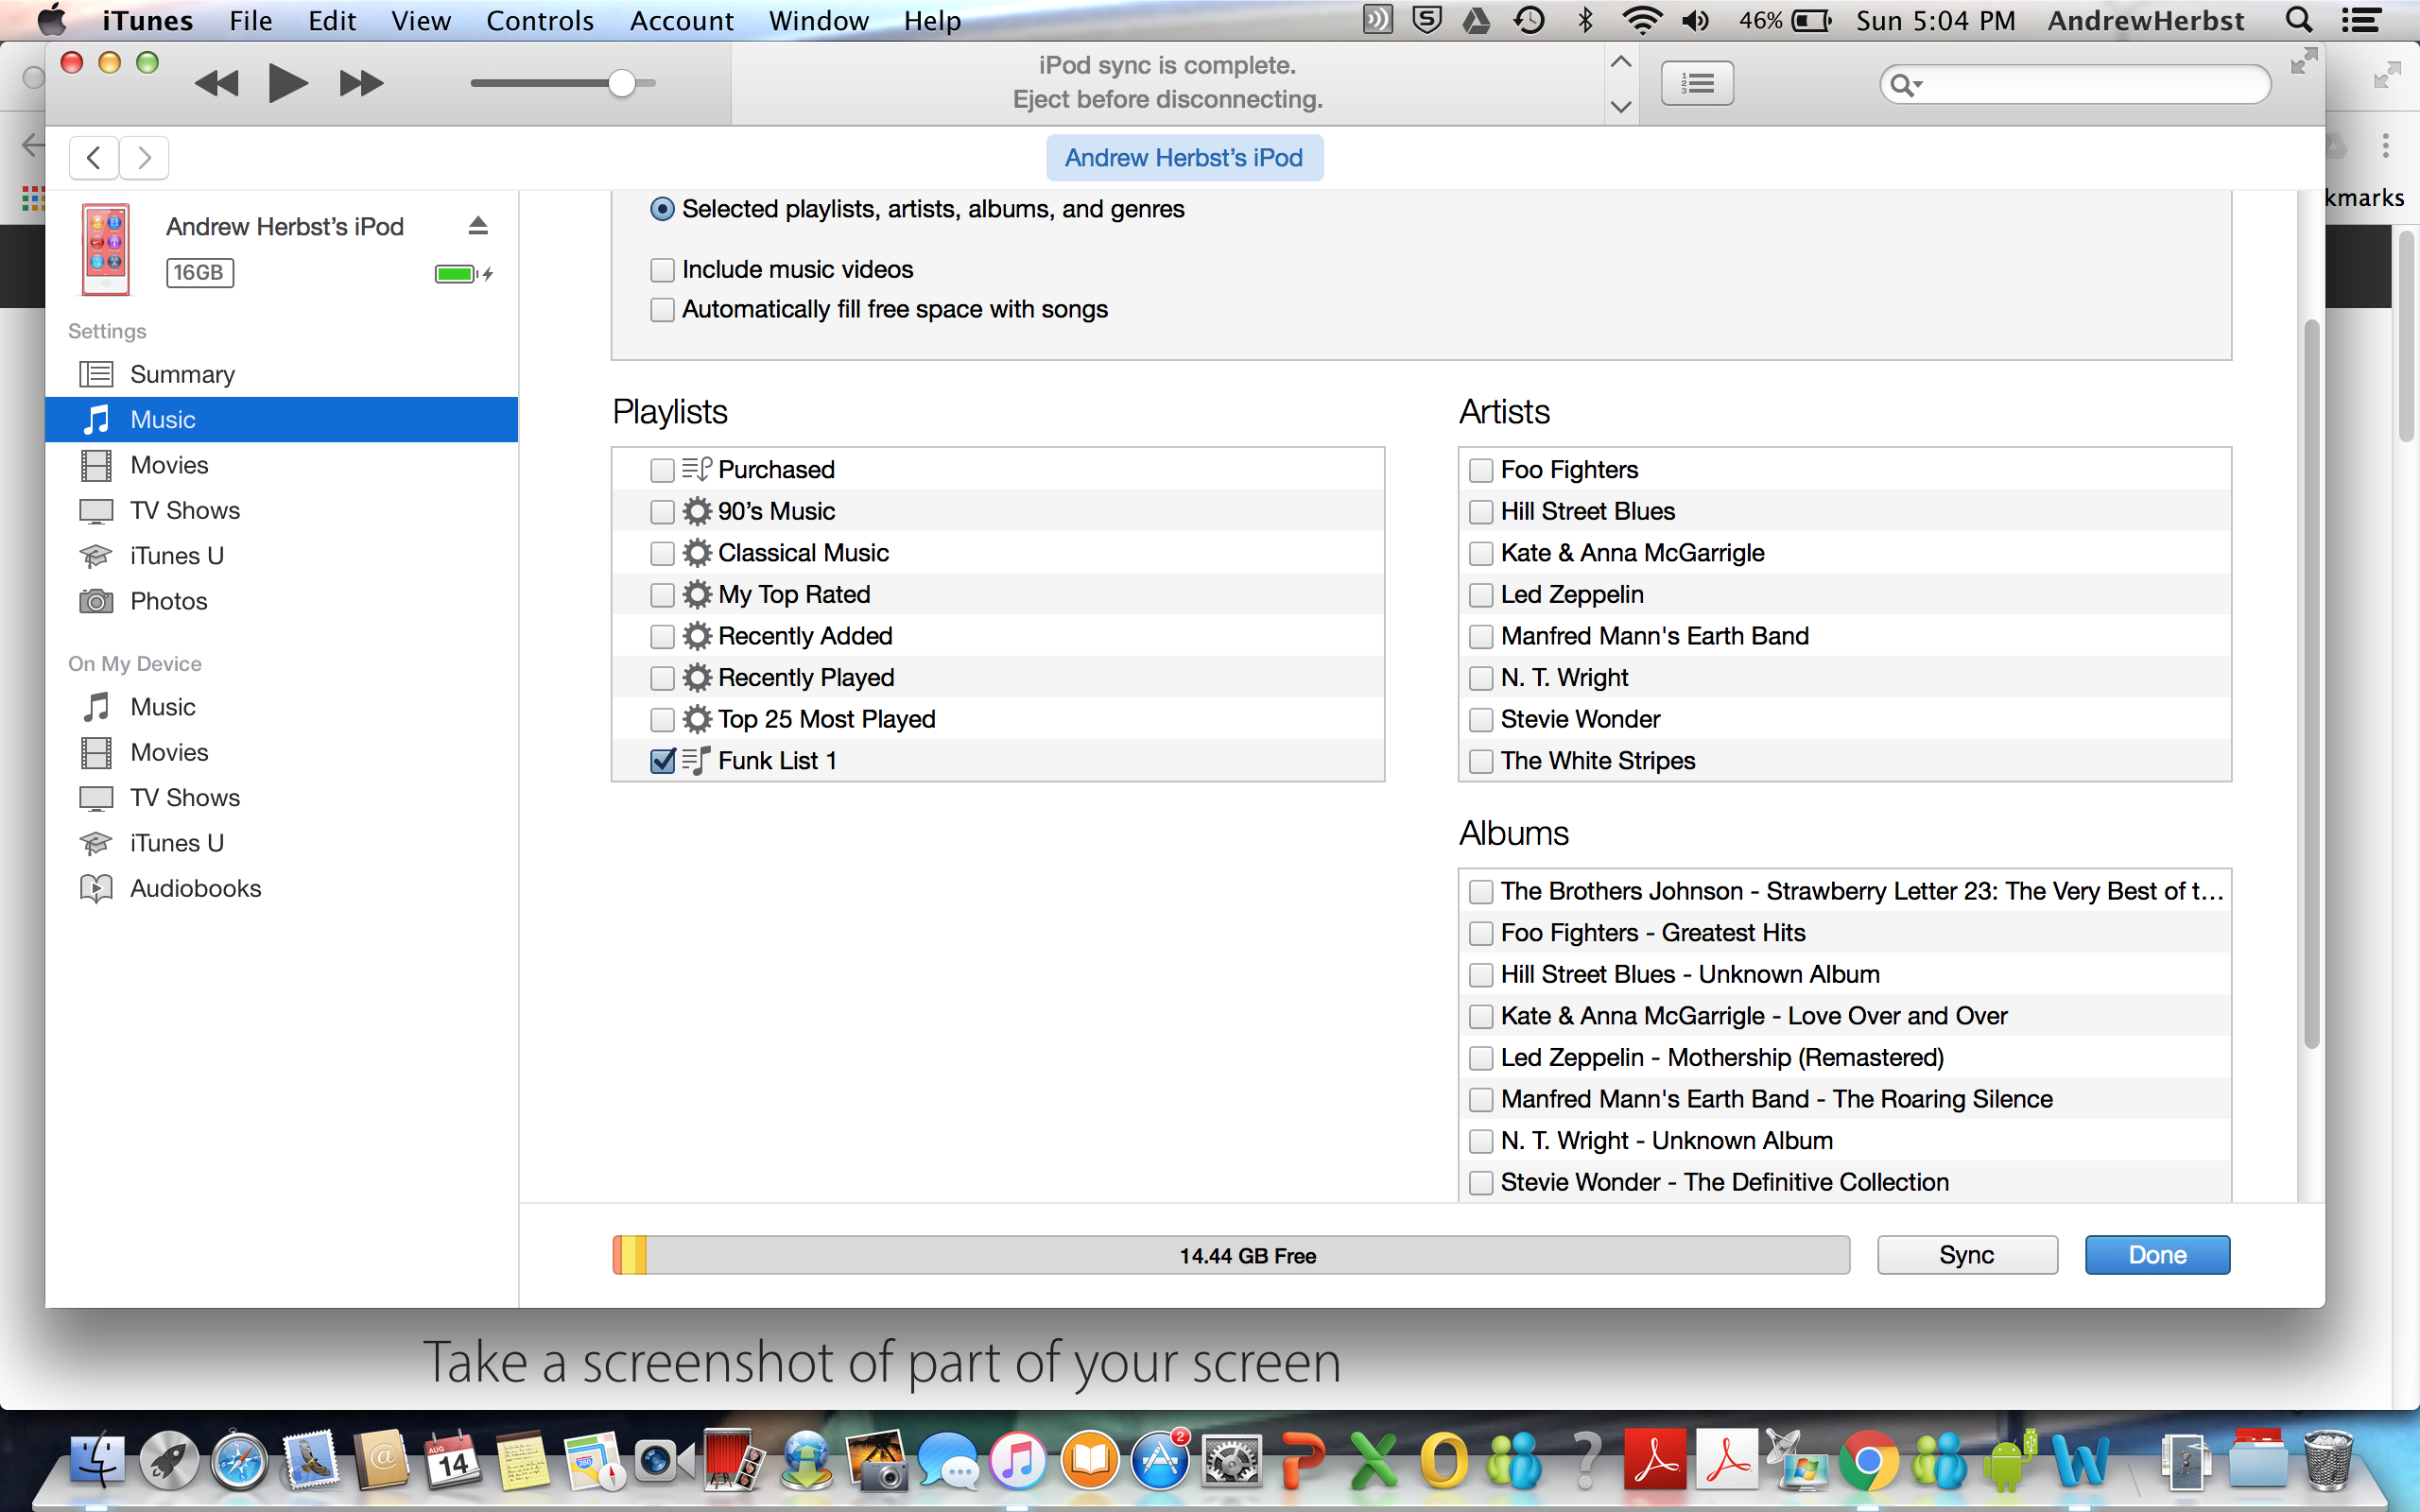This screenshot has width=2420, height=1512.
Task: Open the File menu
Action: pos(250,20)
